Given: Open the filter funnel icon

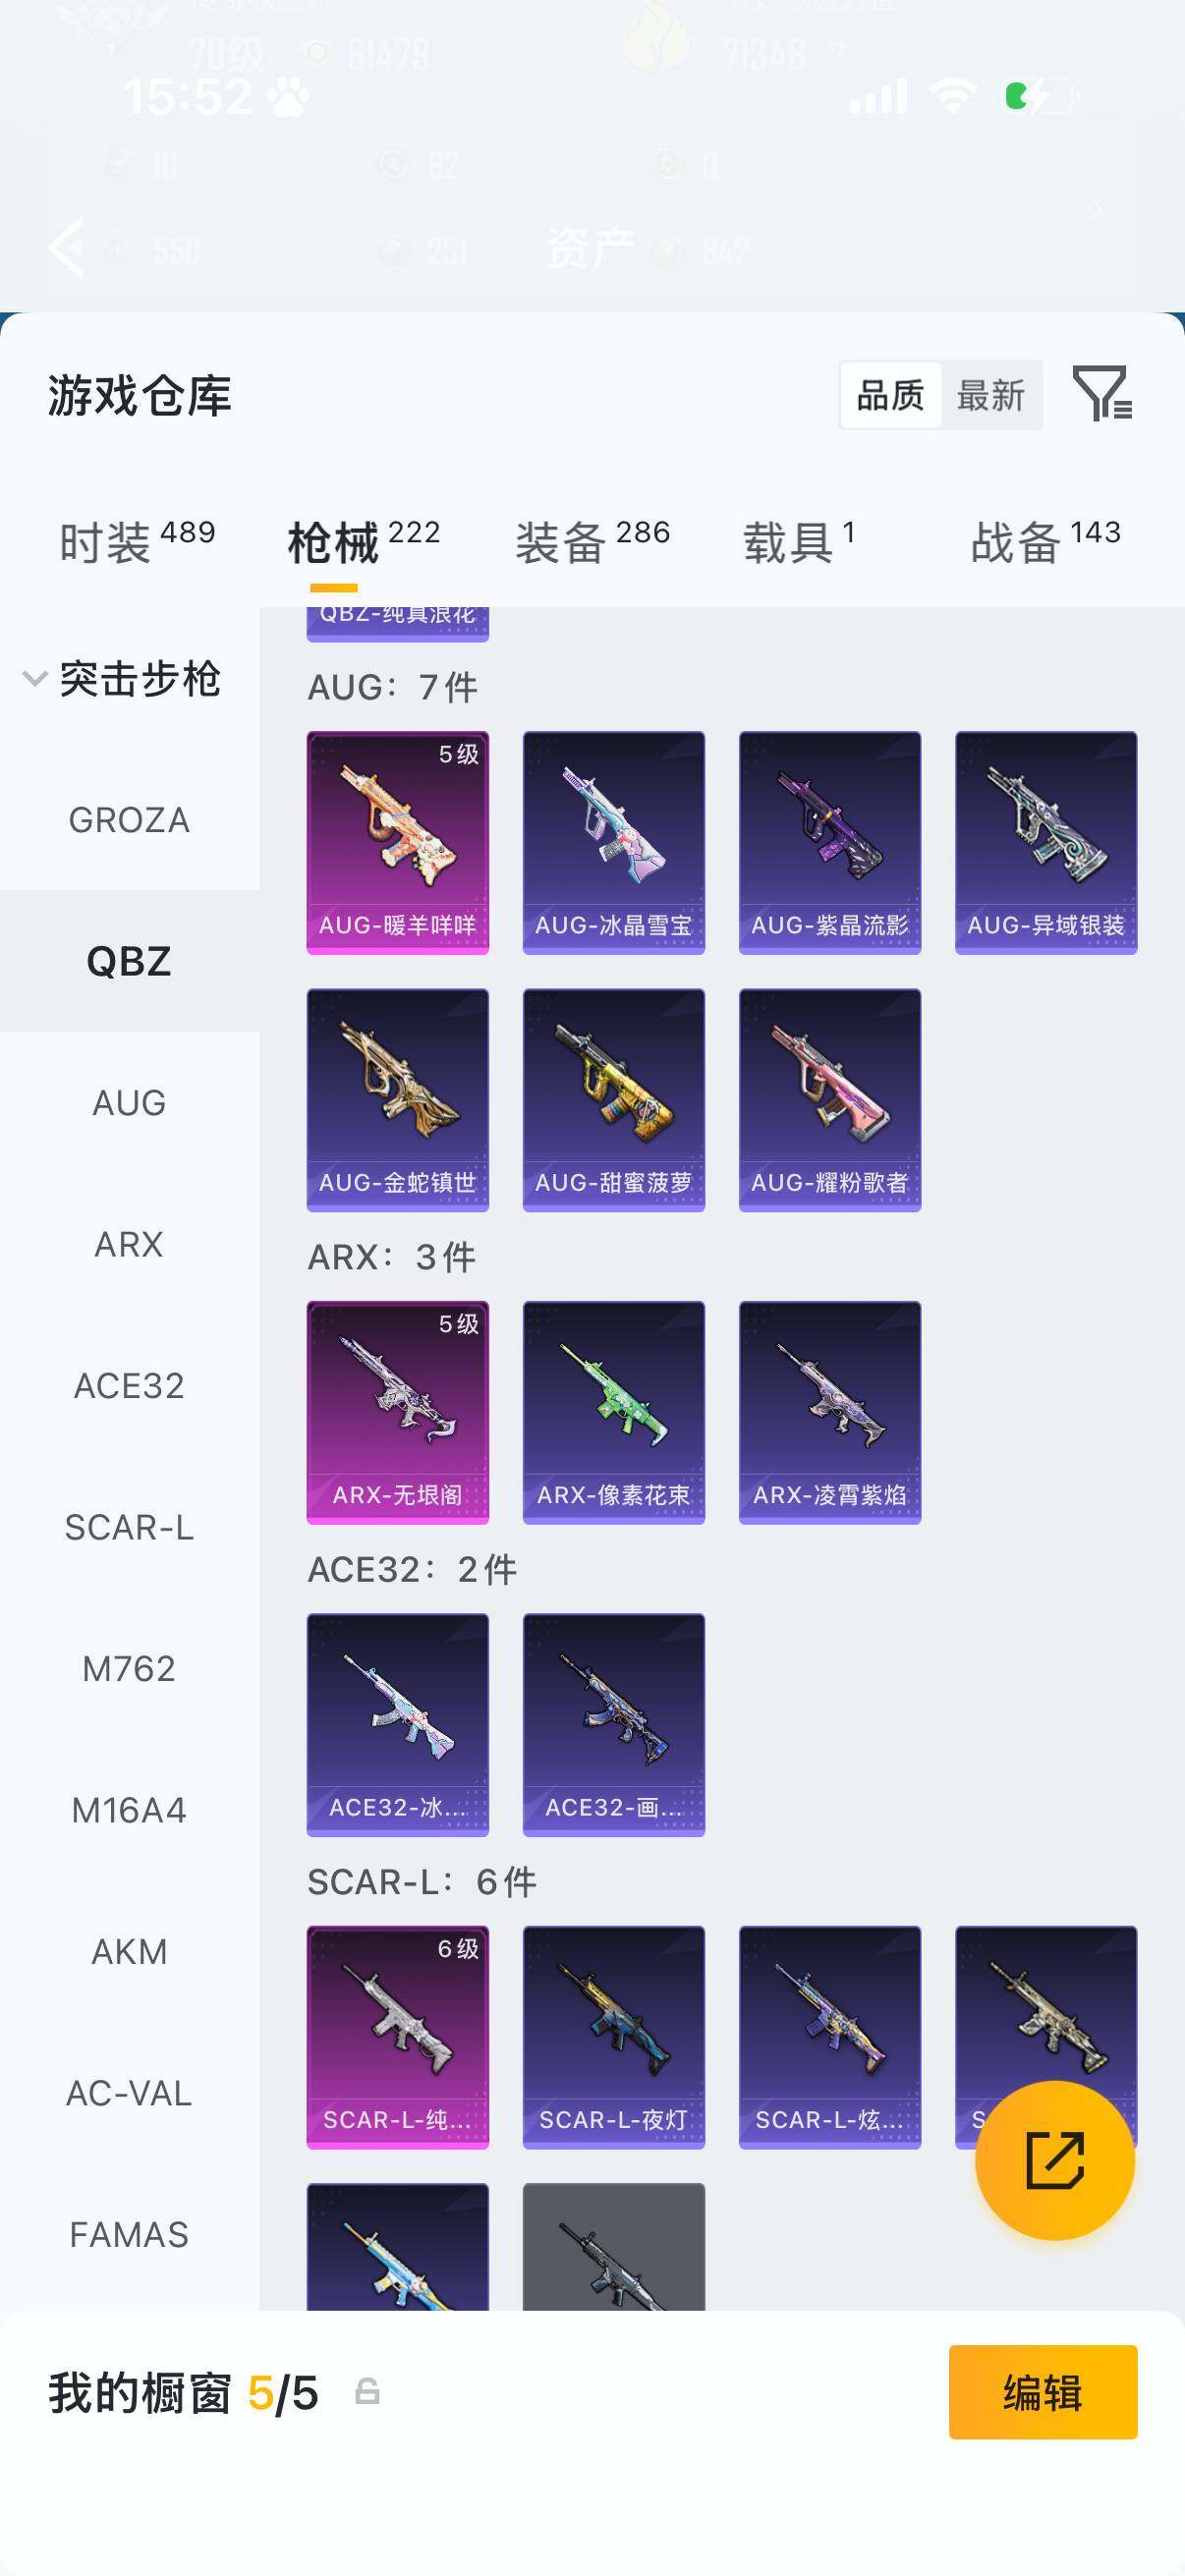Looking at the screenshot, I should click(x=1102, y=393).
